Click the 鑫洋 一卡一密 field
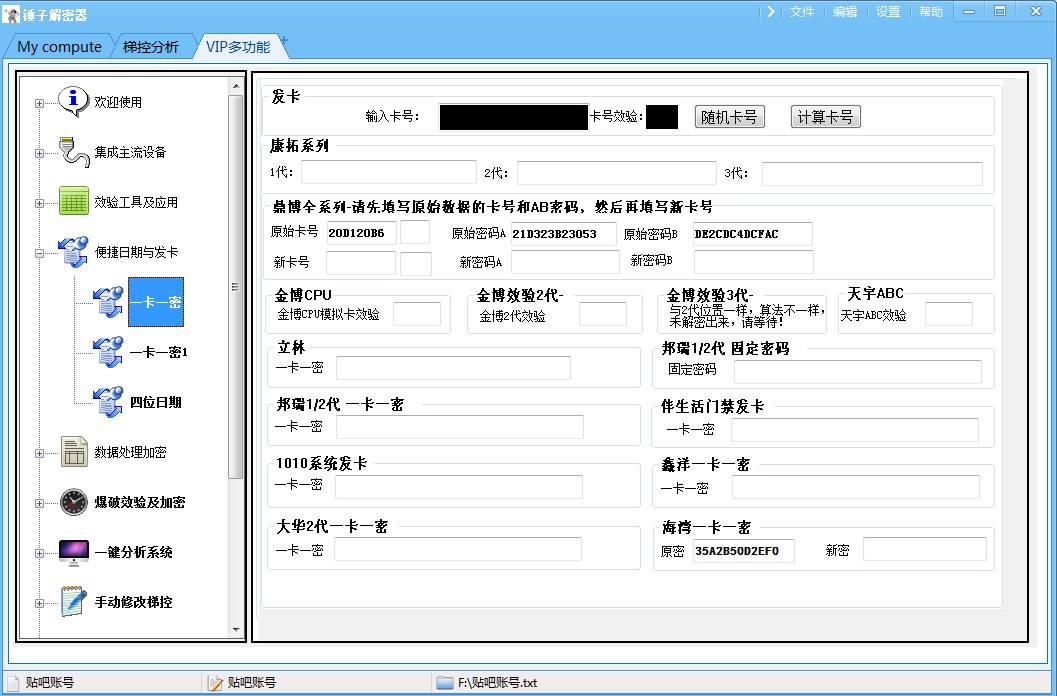This screenshot has height=696, width=1057. (x=855, y=487)
